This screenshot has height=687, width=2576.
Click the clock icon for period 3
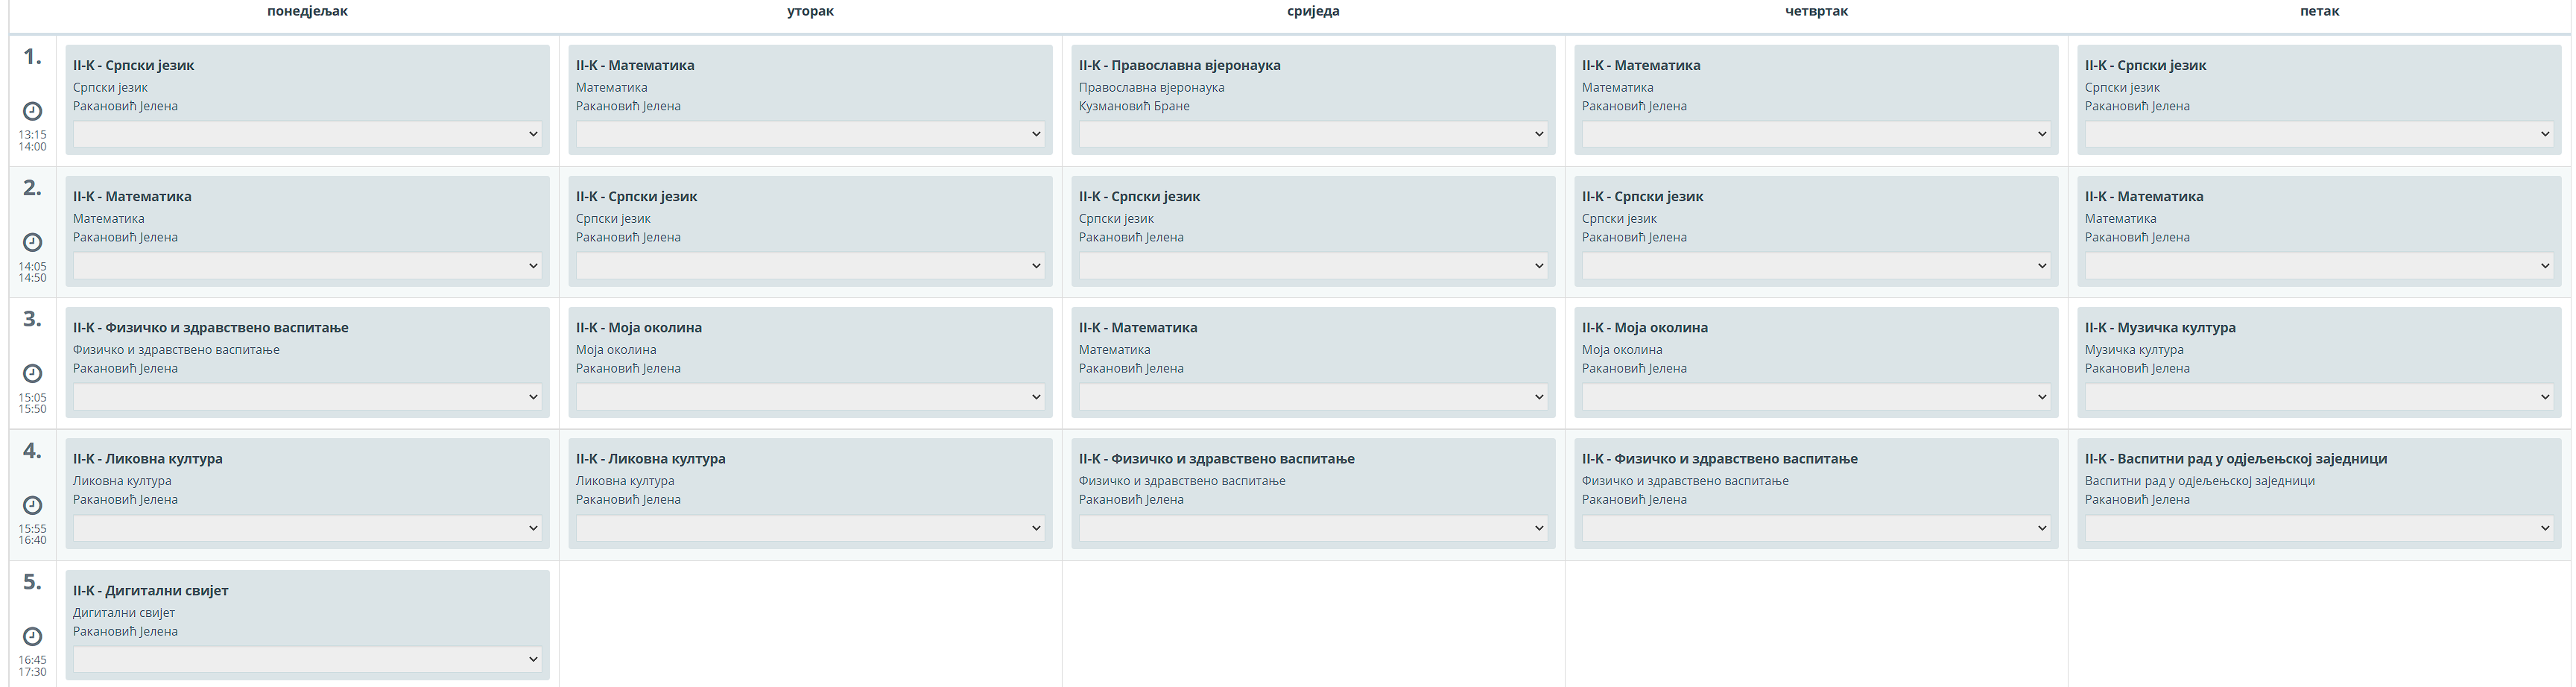32,373
